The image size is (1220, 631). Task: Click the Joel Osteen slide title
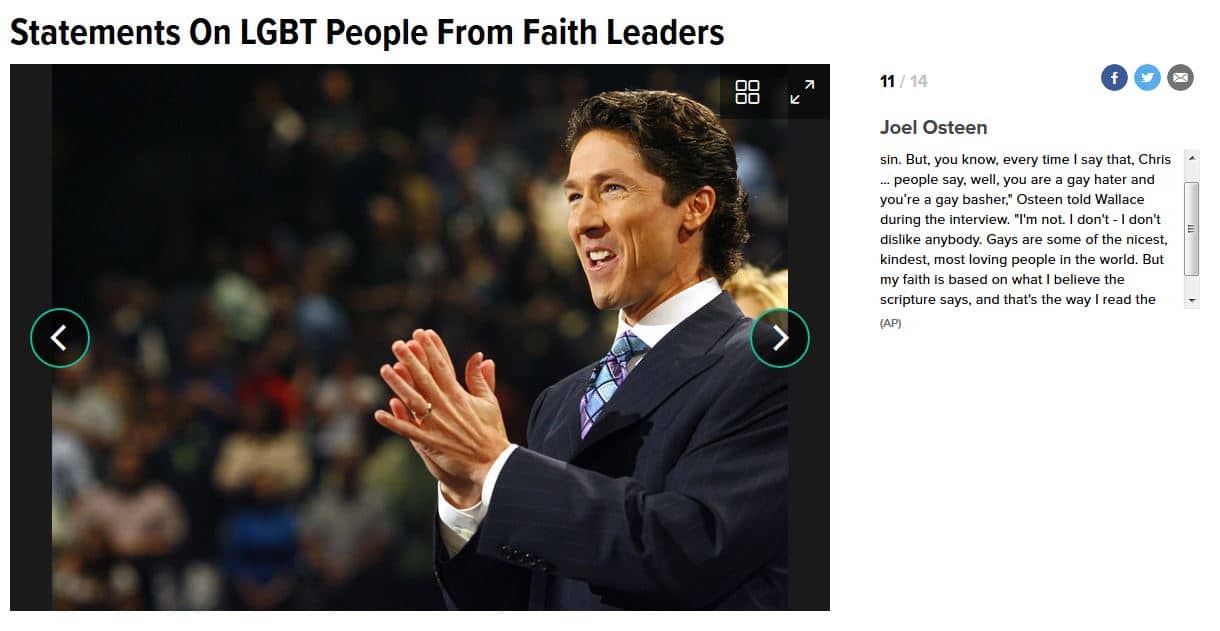pos(933,127)
